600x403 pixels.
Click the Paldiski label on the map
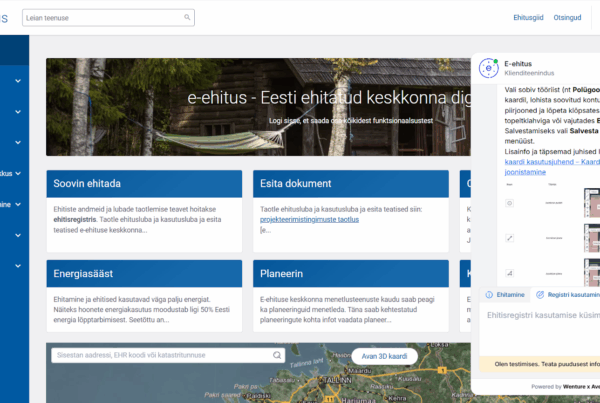pyautogui.click(x=258, y=395)
